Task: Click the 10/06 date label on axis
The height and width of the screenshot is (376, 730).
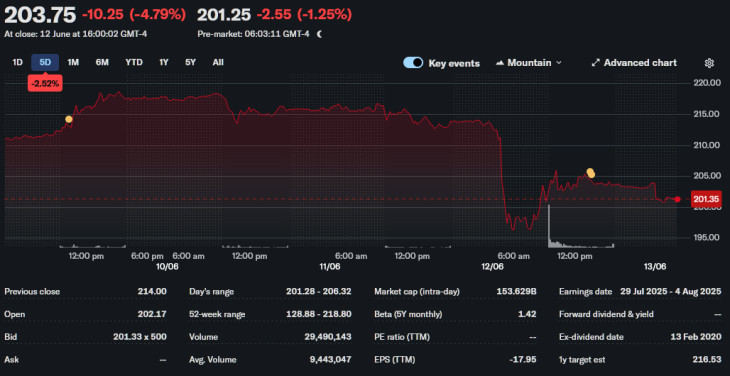Action: pyautogui.click(x=167, y=267)
